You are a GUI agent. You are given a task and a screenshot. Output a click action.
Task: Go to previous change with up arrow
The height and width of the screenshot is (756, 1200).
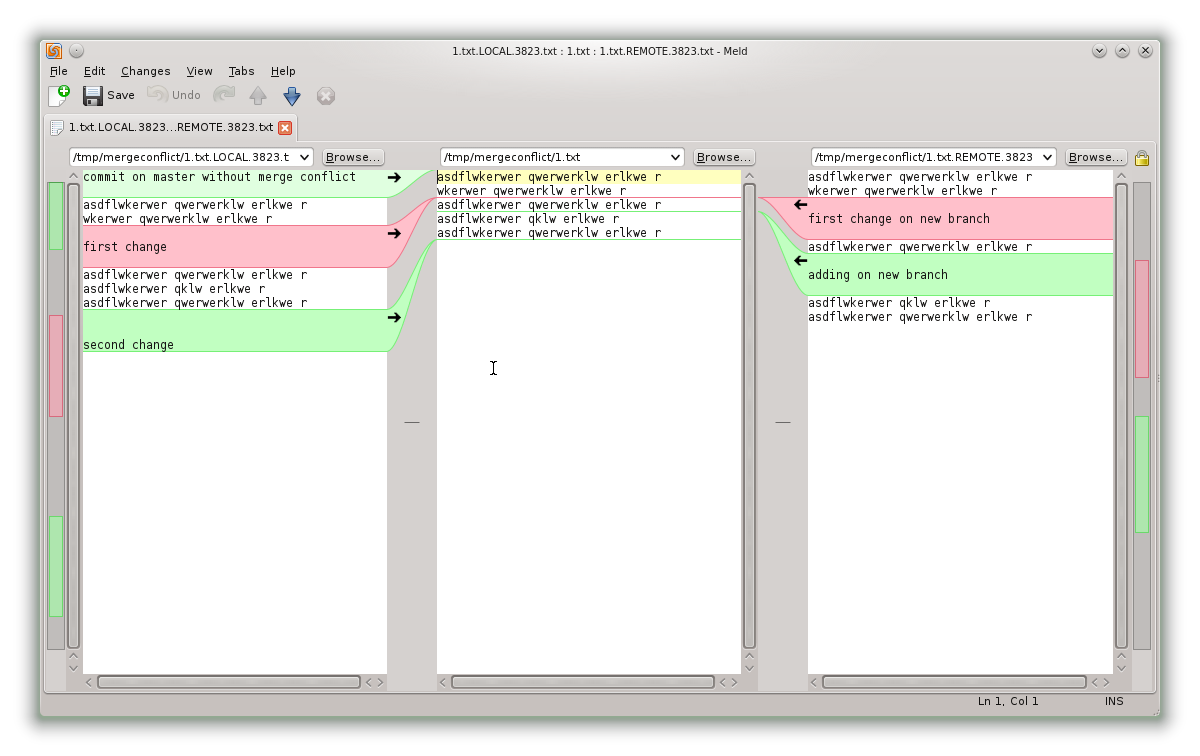pyautogui.click(x=258, y=95)
